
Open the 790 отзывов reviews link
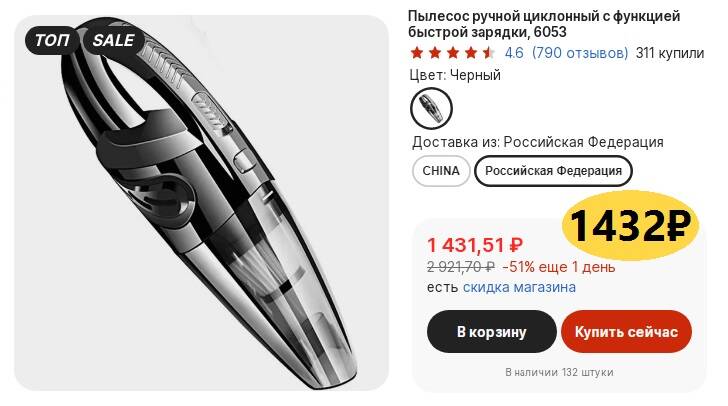tap(580, 53)
